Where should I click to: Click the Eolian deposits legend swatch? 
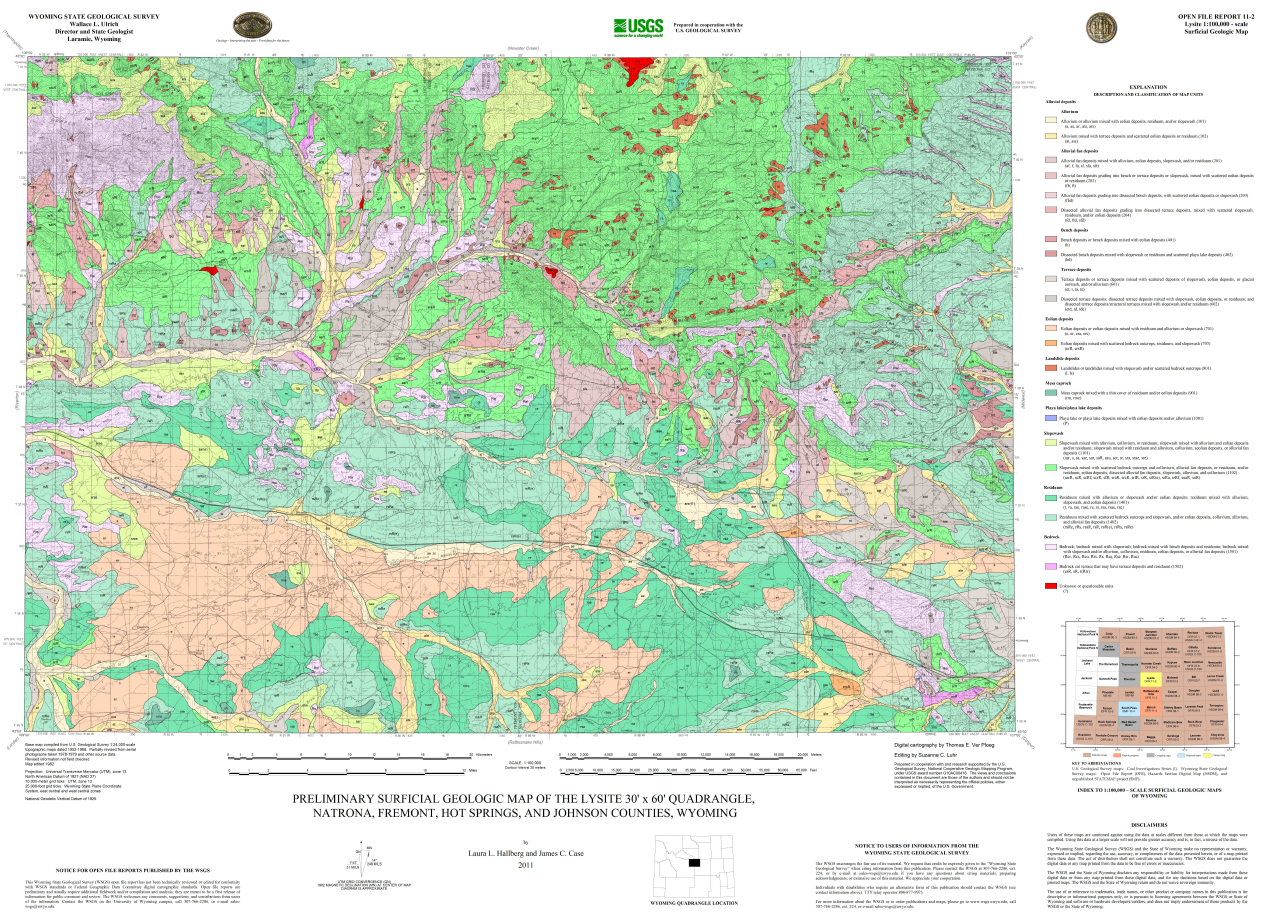(1051, 327)
